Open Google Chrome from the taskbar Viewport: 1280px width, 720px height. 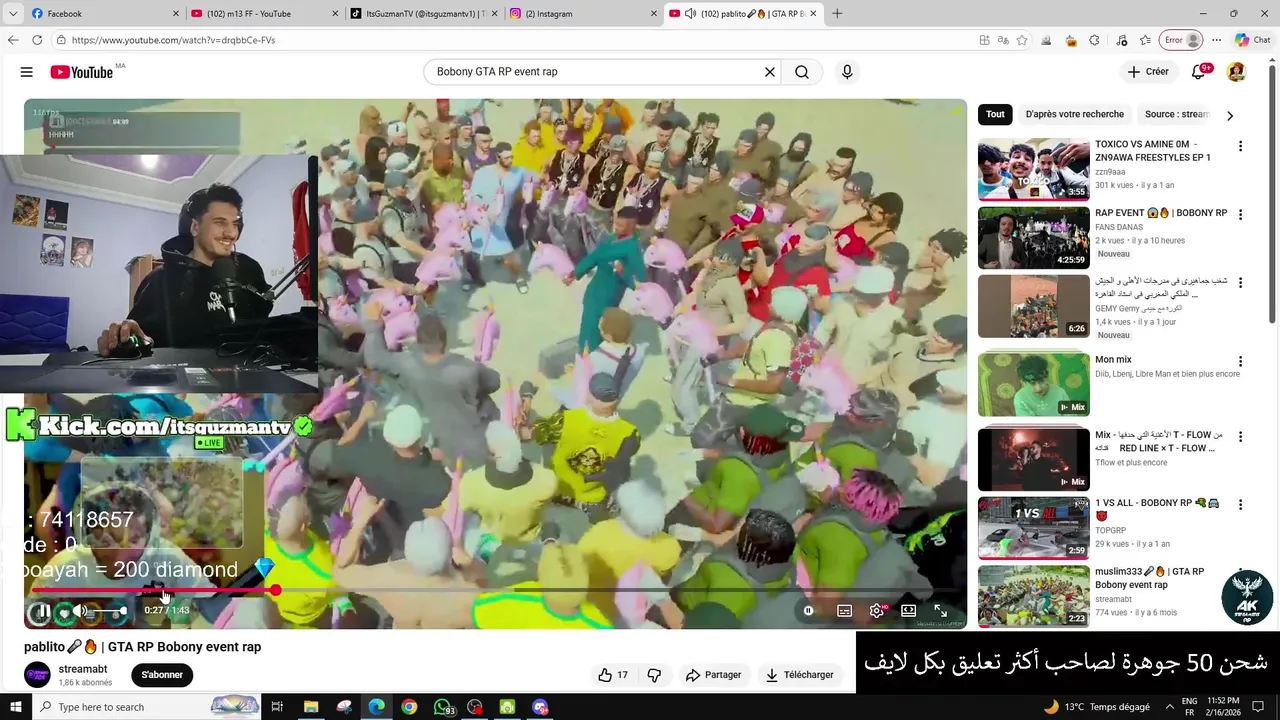click(x=409, y=707)
